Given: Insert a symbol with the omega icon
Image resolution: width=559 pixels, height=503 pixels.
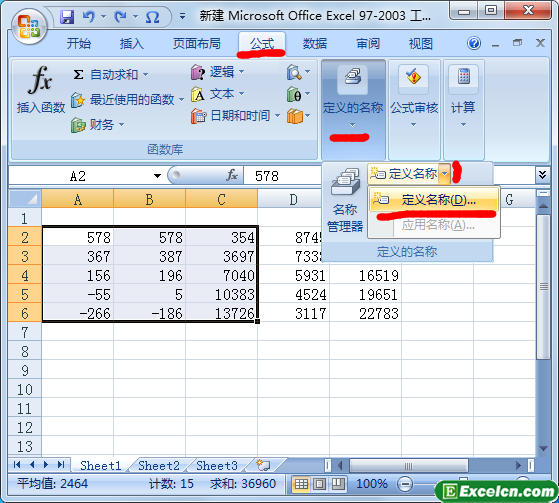Looking at the screenshot, I should tap(153, 17).
